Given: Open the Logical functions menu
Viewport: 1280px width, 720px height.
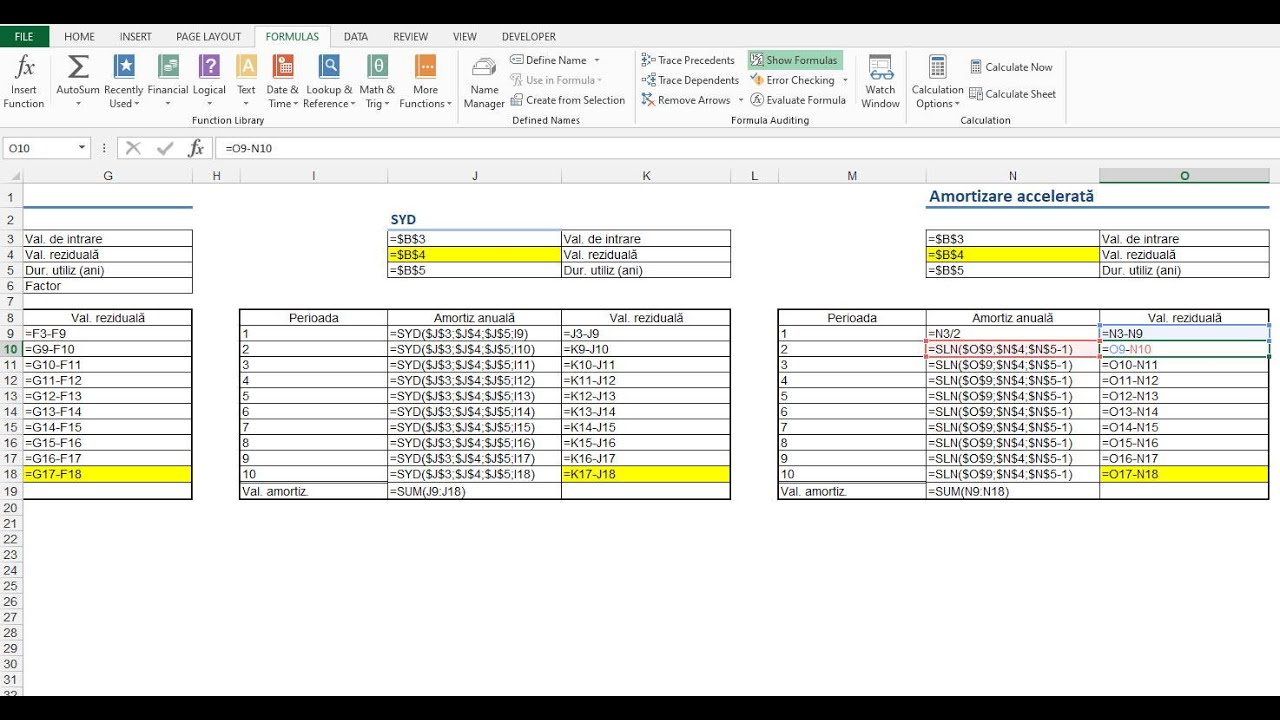Looking at the screenshot, I should tap(209, 82).
